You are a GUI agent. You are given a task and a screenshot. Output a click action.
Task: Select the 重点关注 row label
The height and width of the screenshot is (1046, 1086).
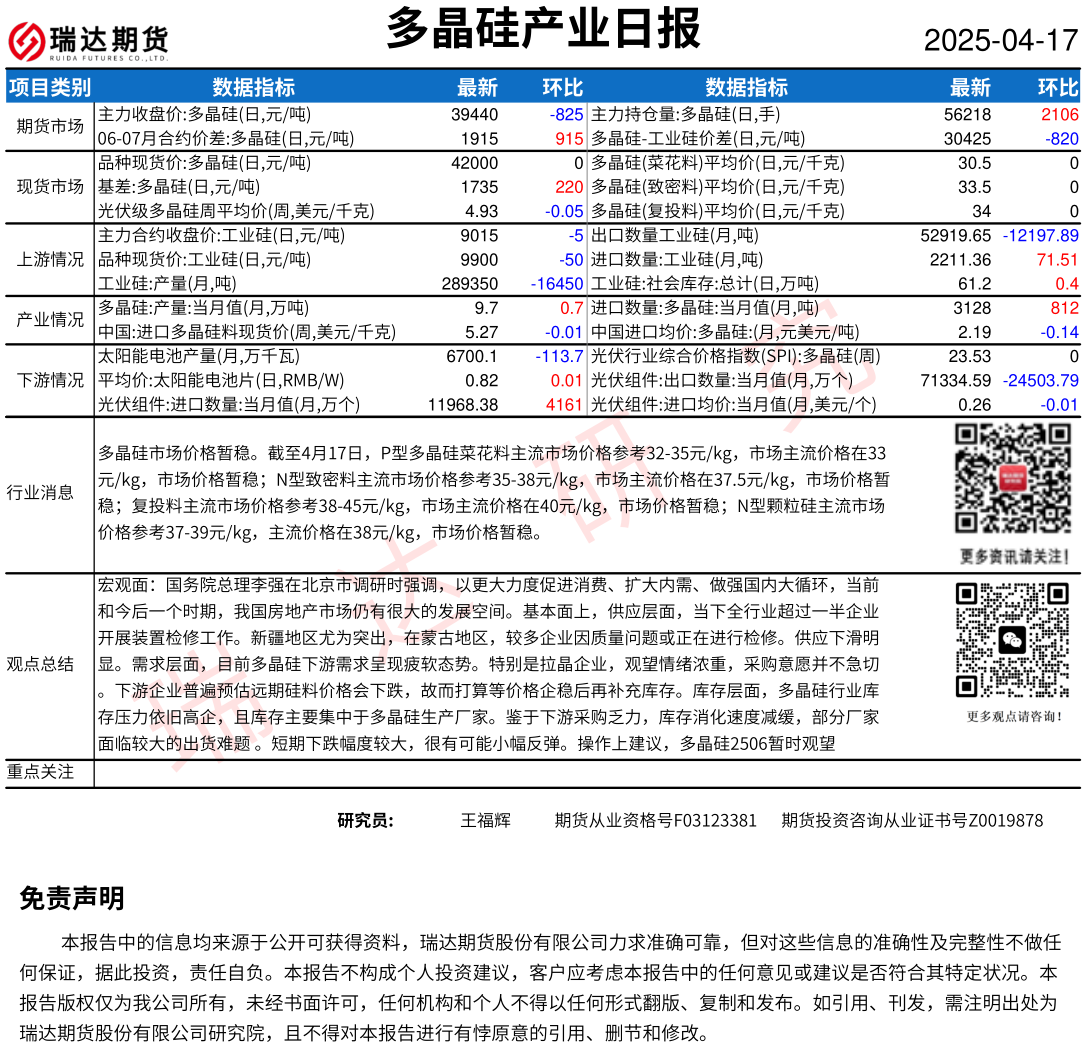coord(40,772)
